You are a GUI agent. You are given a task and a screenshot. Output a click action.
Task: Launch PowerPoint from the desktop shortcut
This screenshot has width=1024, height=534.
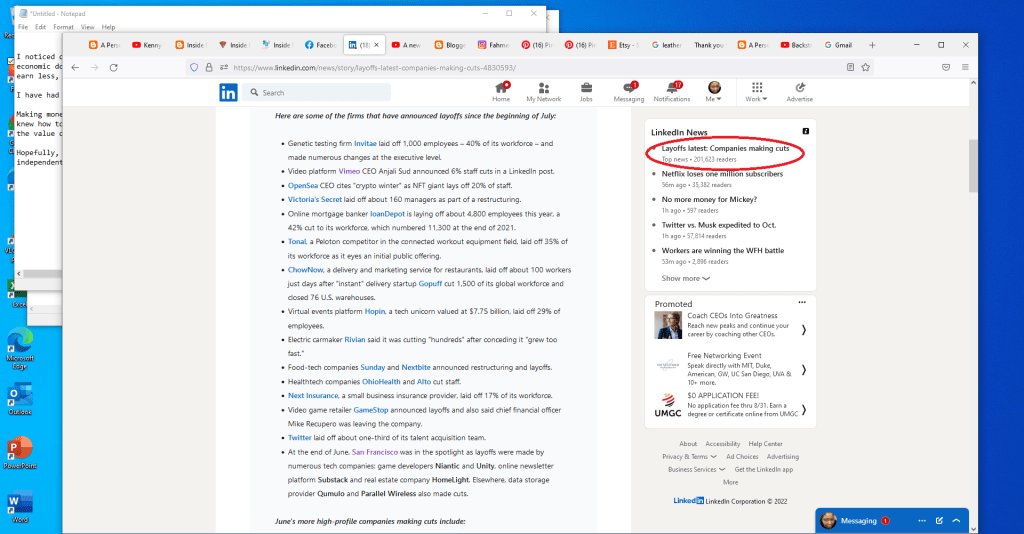pos(20,451)
